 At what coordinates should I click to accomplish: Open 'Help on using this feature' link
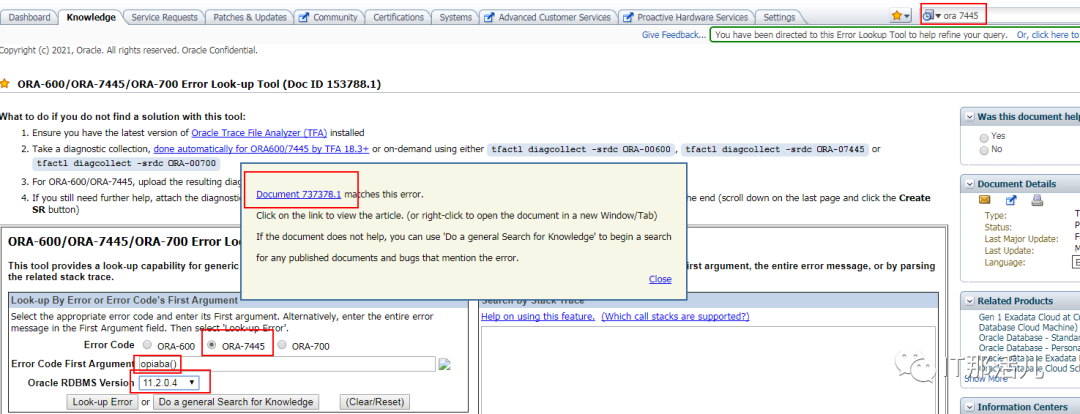click(538, 316)
